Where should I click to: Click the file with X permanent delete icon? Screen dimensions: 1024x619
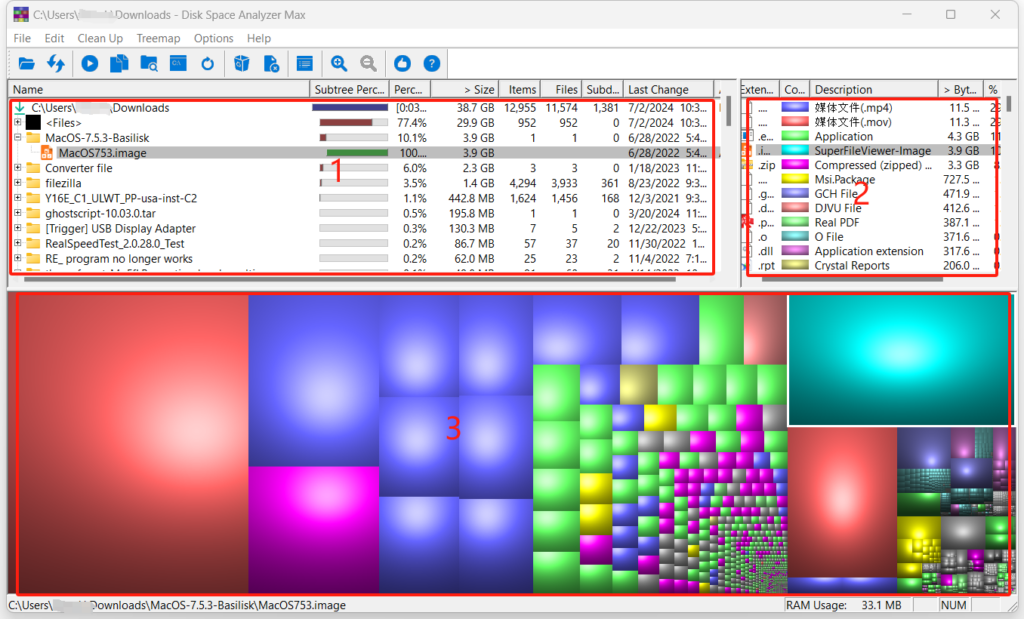tap(271, 63)
